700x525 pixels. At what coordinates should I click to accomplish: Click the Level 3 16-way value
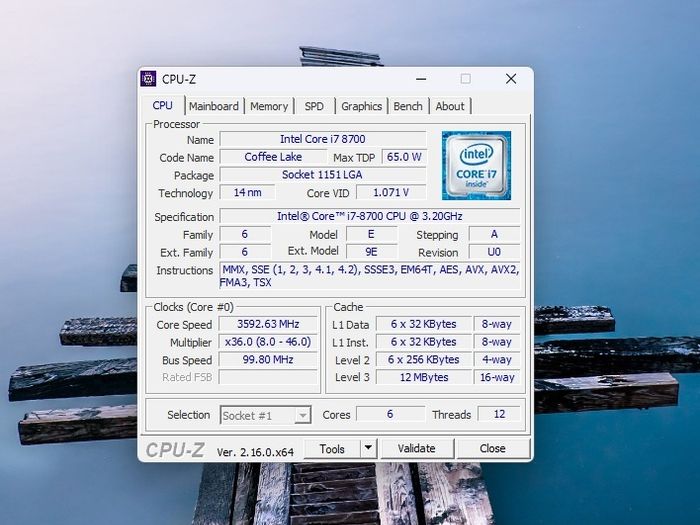pyautogui.click(x=497, y=377)
